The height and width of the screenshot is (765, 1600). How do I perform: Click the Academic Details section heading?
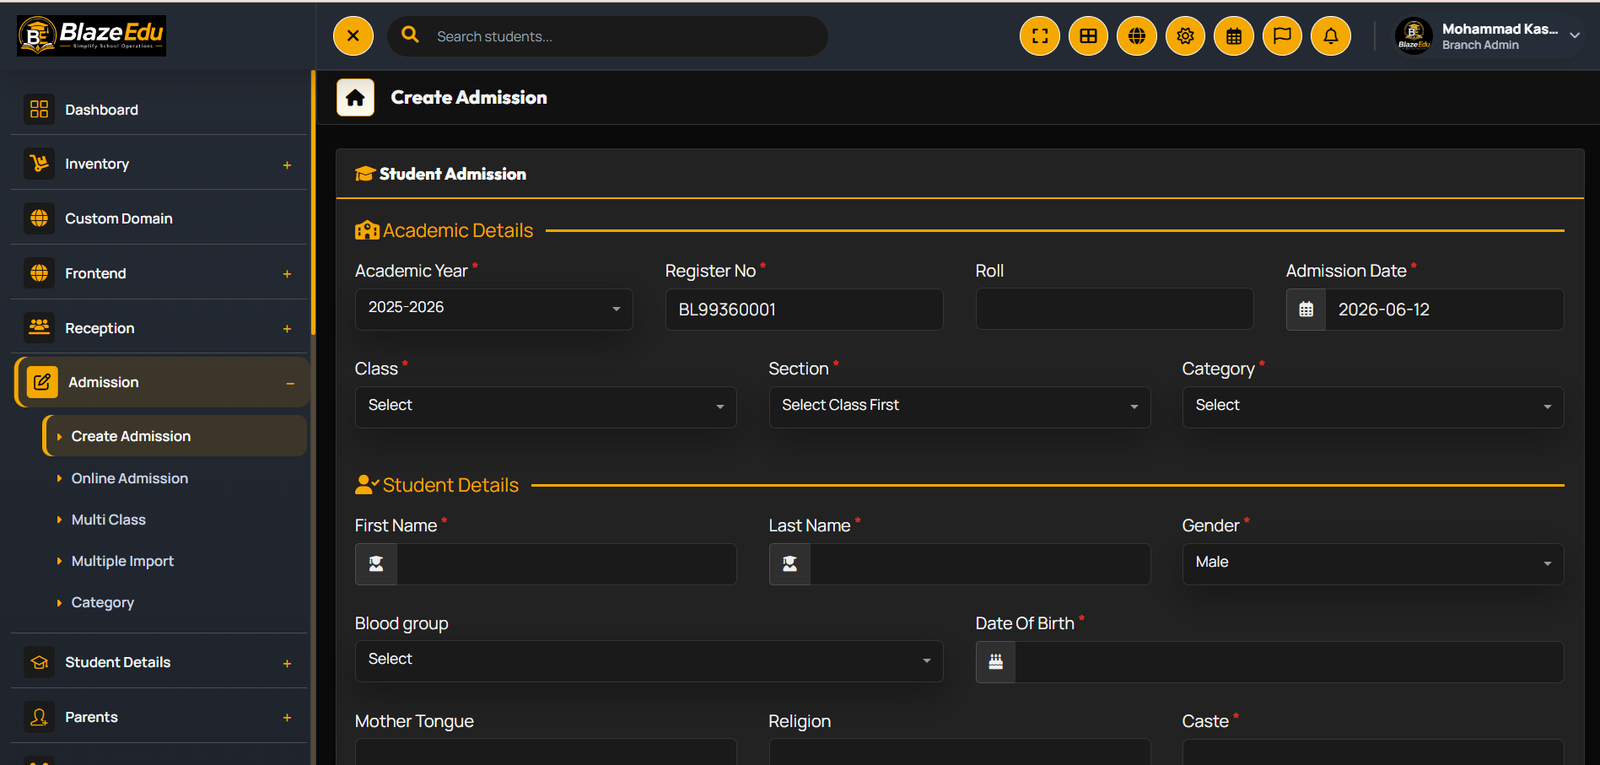pyautogui.click(x=458, y=230)
